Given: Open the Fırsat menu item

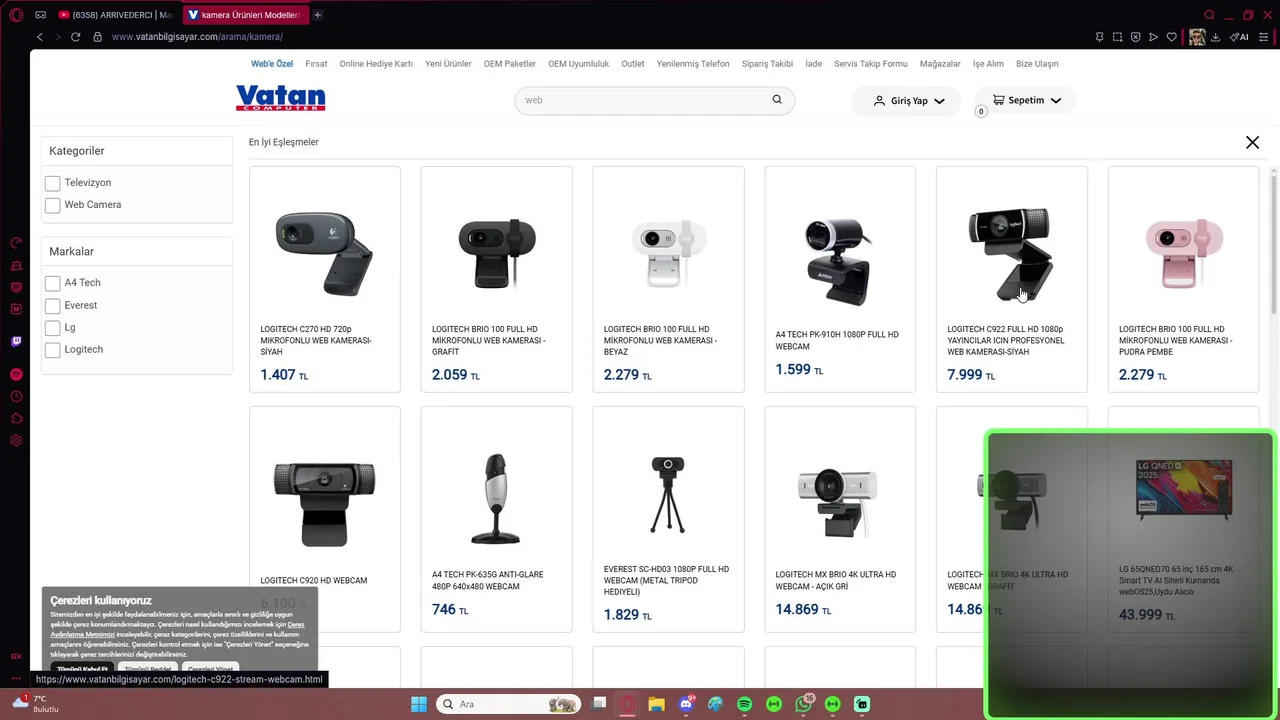Looking at the screenshot, I should (x=316, y=64).
